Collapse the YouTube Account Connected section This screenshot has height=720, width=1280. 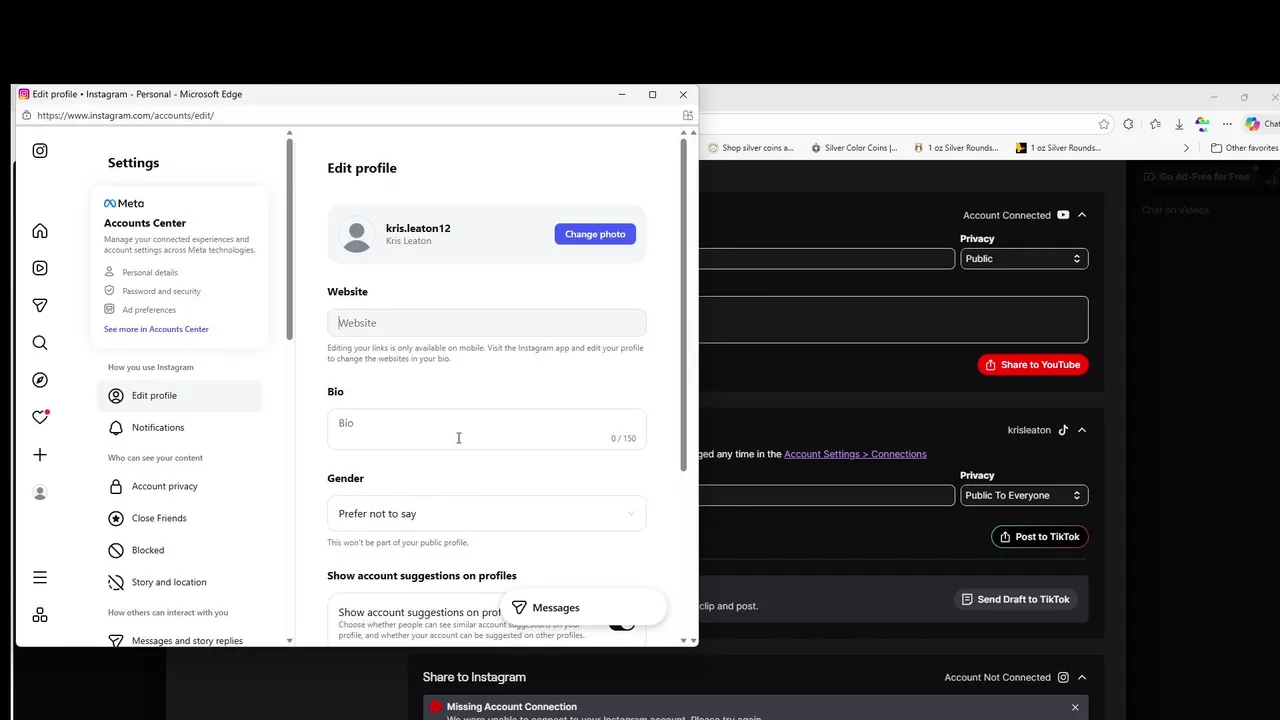pos(1082,215)
